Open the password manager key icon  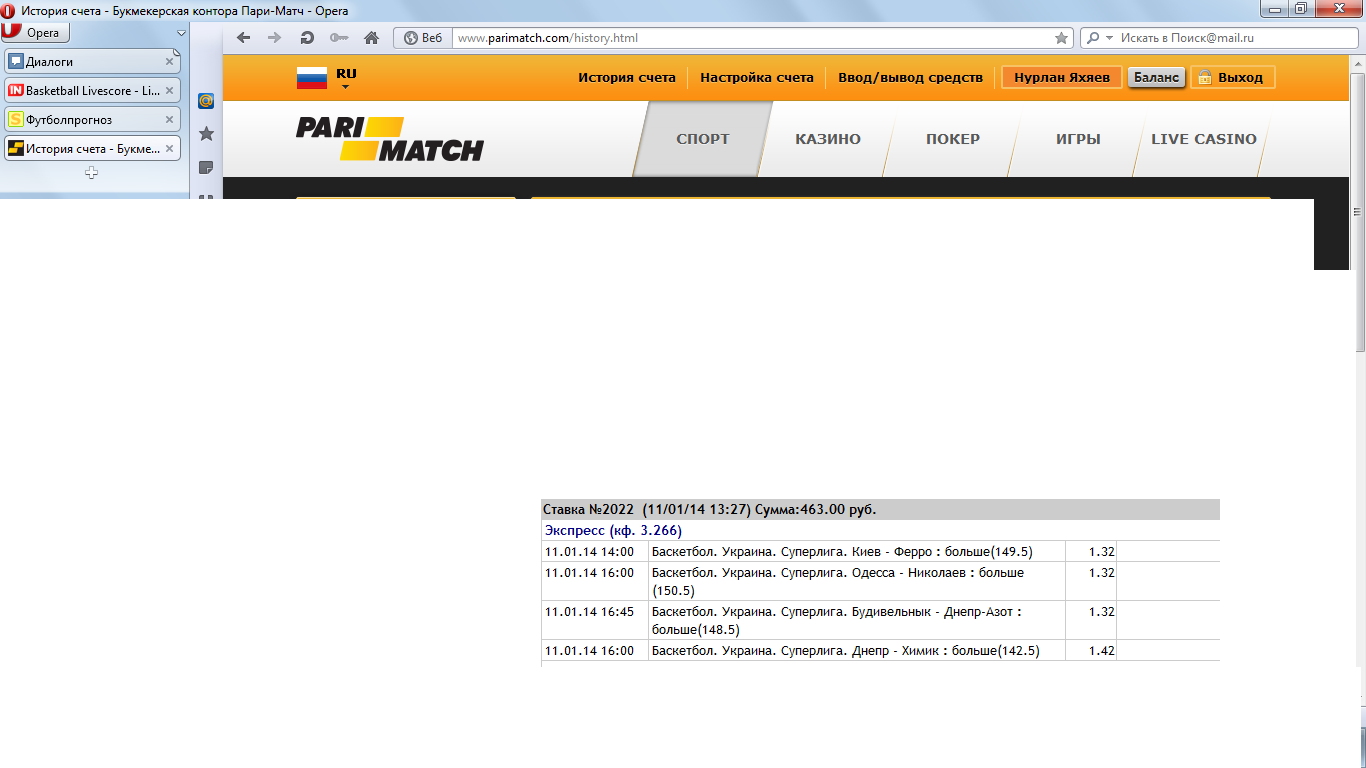pos(339,38)
